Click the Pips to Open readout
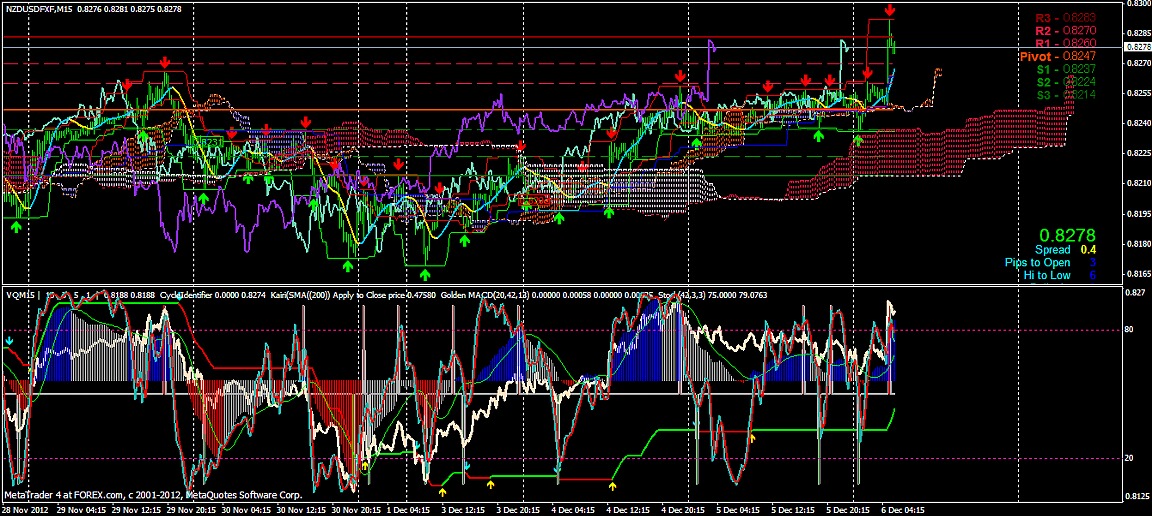 pyautogui.click(x=1051, y=262)
